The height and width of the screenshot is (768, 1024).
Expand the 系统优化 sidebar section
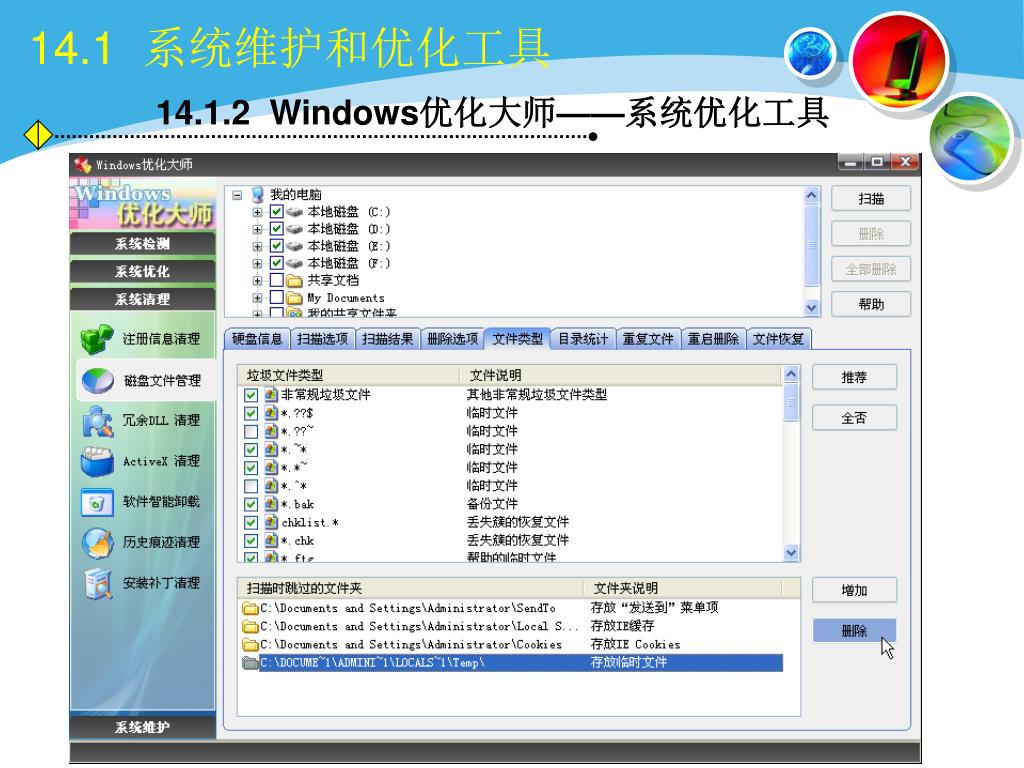point(142,271)
